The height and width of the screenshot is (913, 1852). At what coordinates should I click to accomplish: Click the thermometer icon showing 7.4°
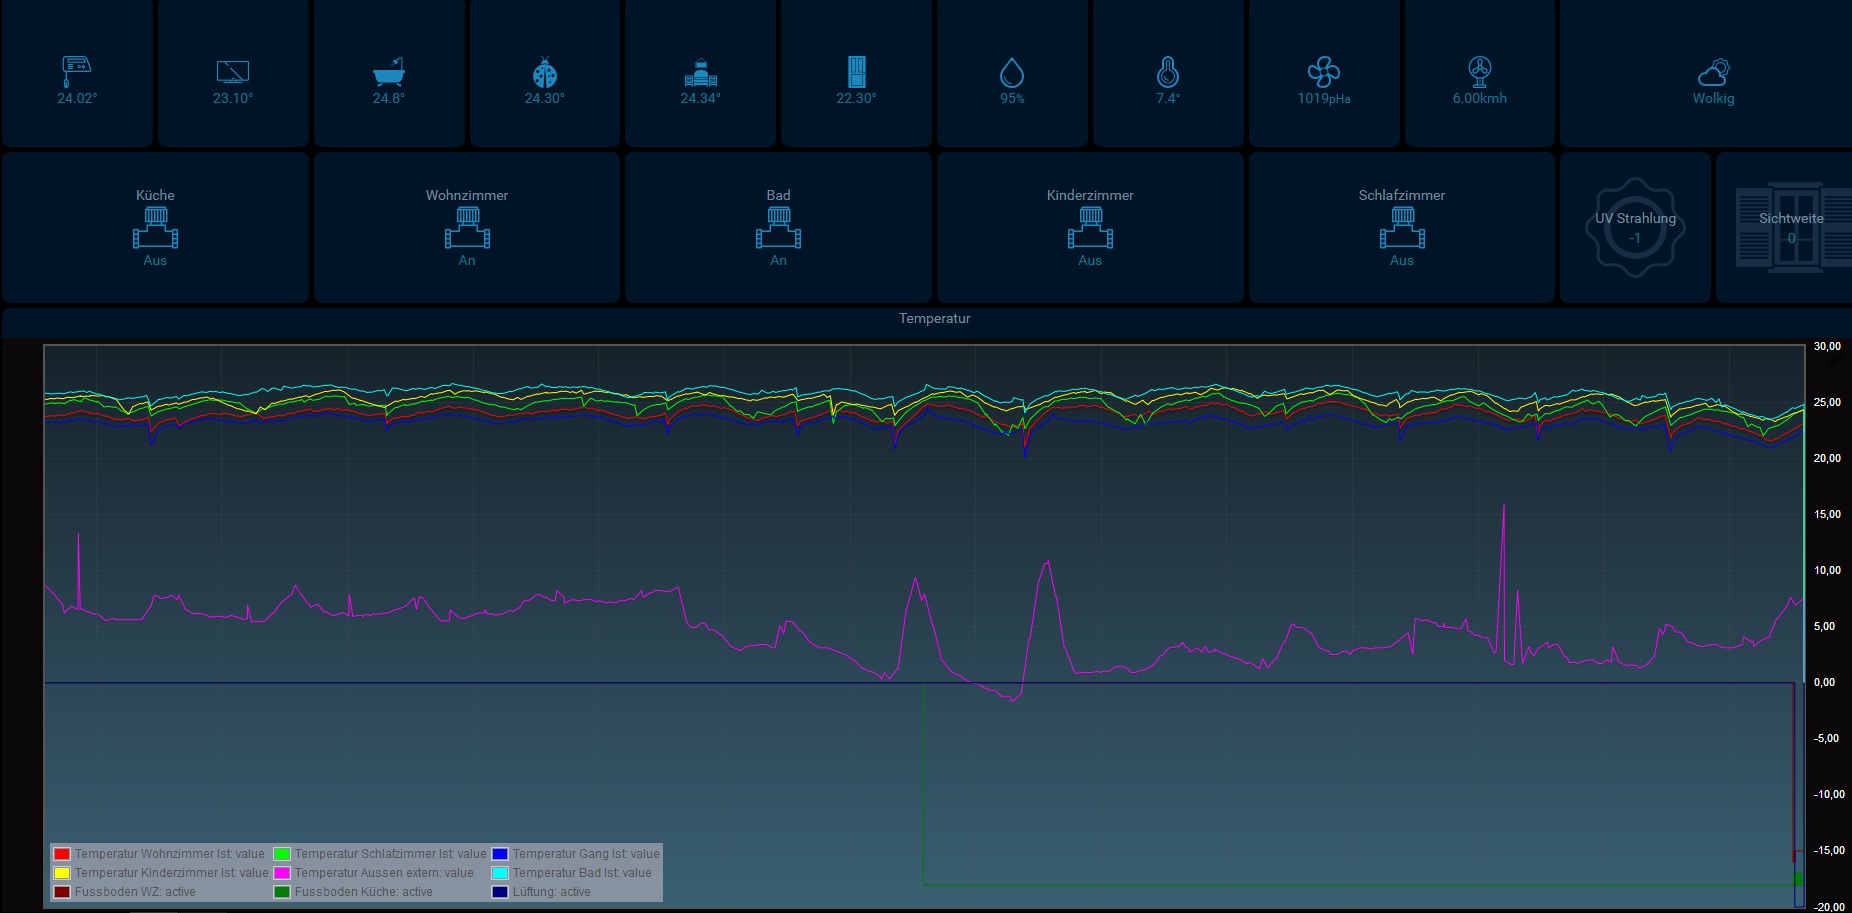coord(1168,72)
